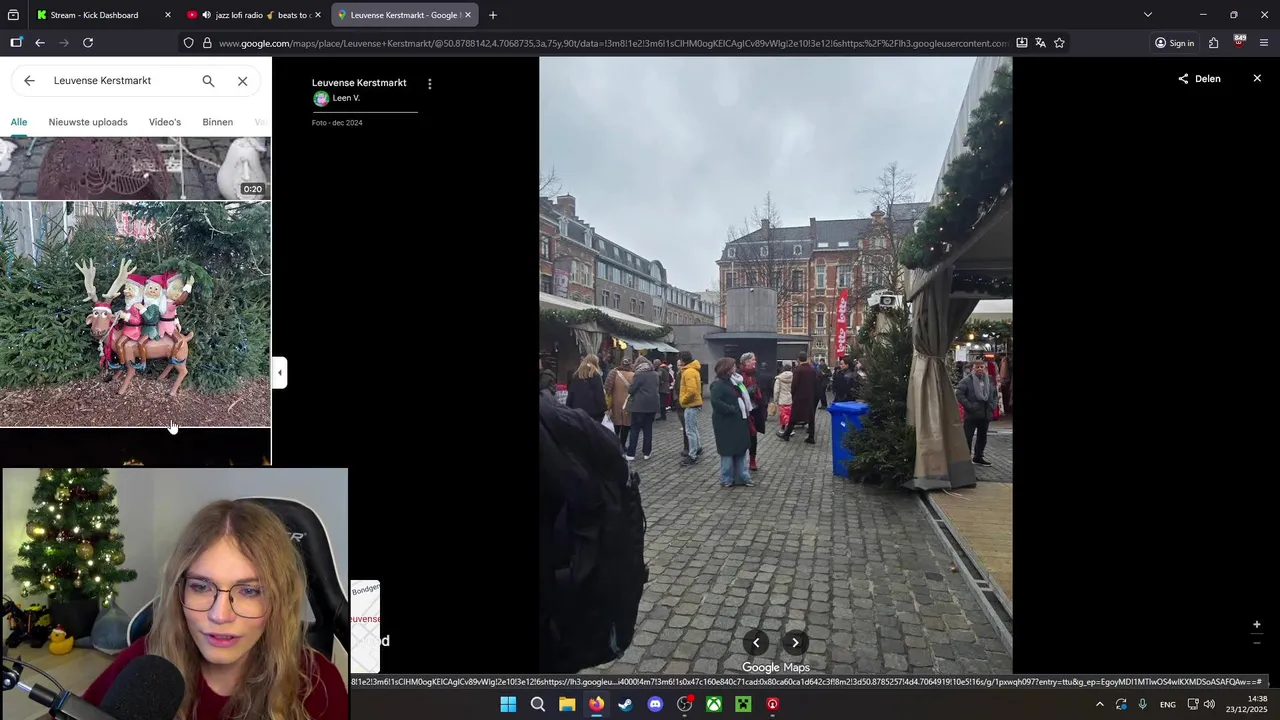Zoom in on the photo

(1257, 625)
